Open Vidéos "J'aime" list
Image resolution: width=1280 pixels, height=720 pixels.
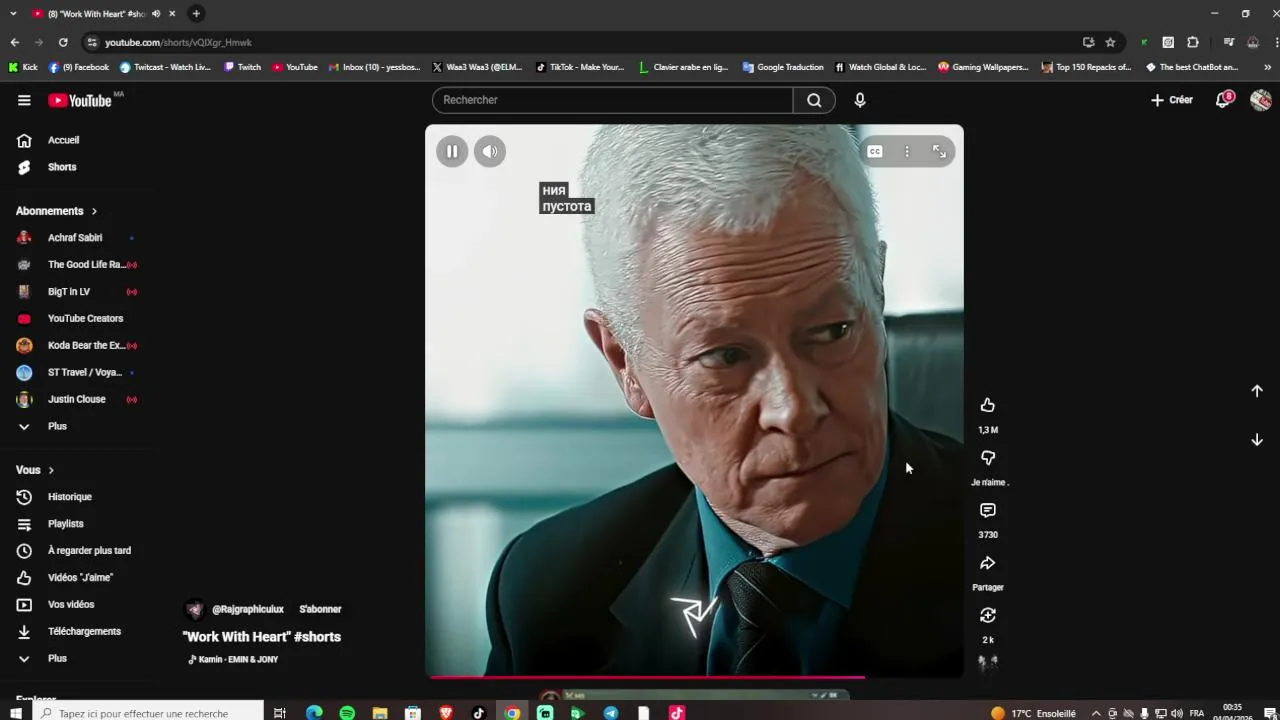click(80, 578)
